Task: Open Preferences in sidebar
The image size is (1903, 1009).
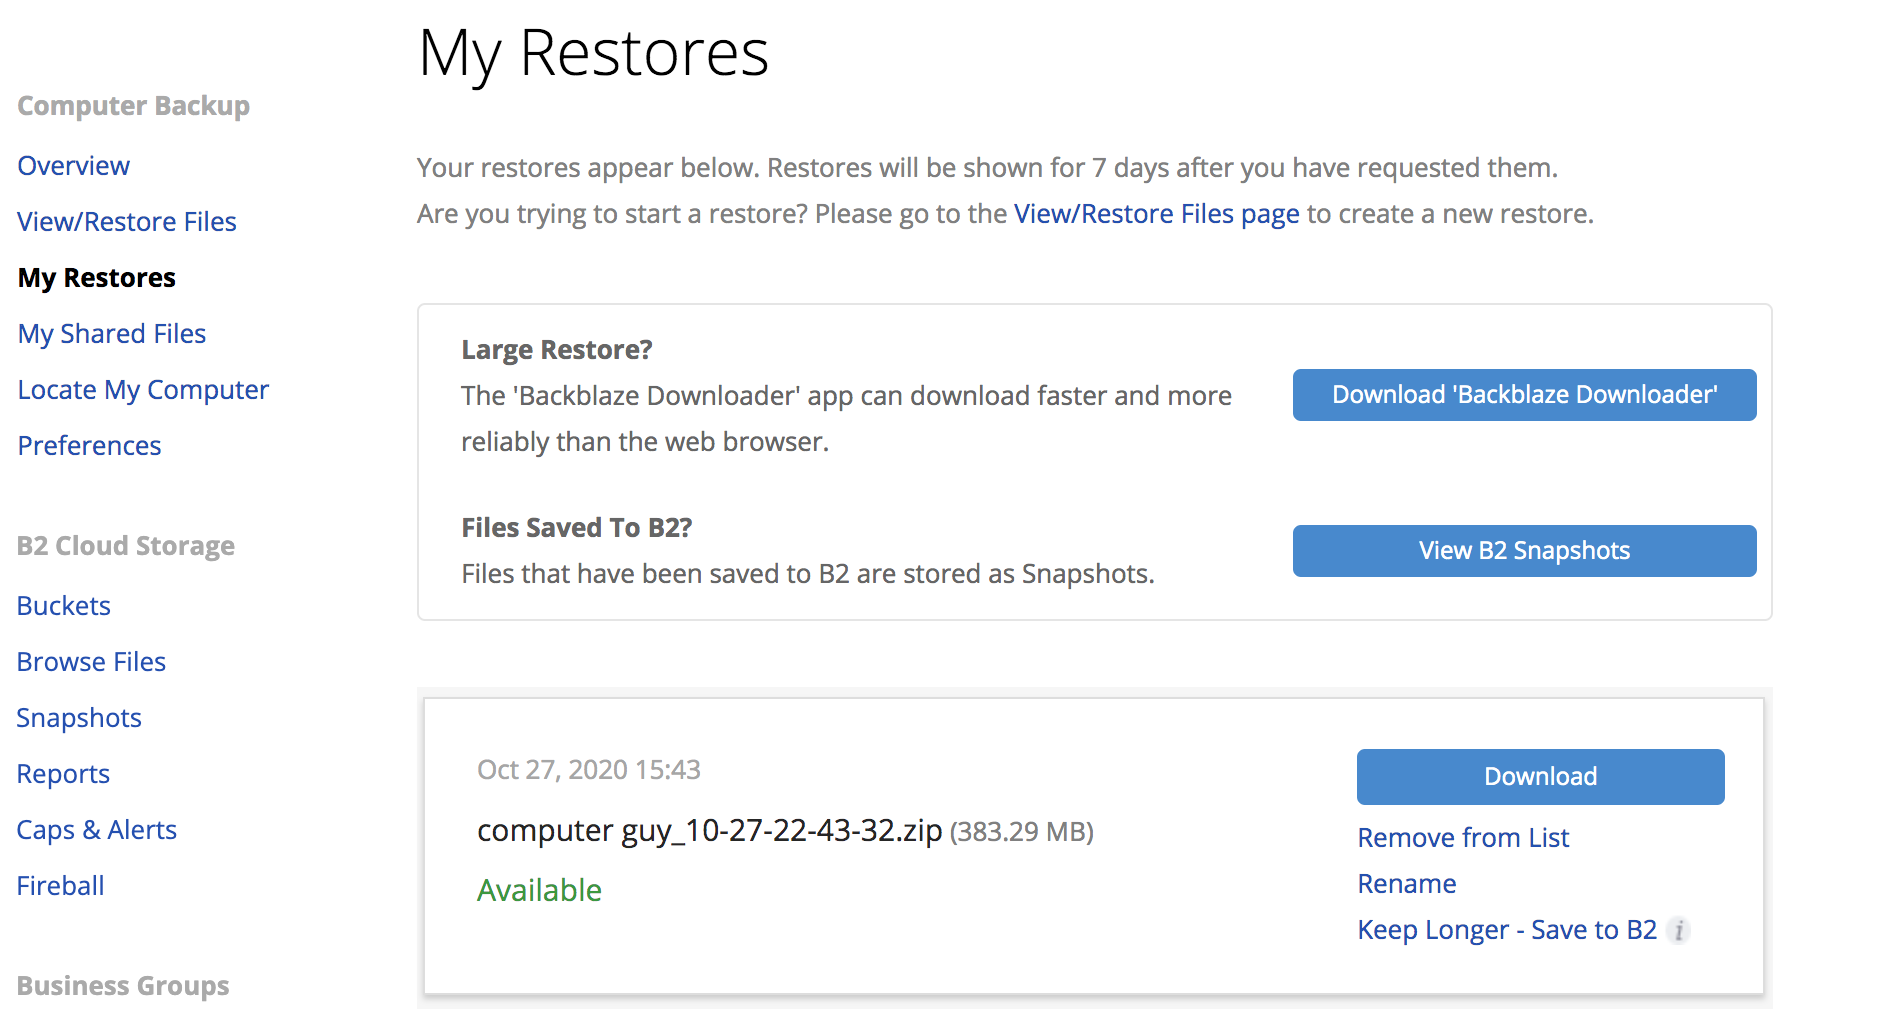Action: point(90,446)
